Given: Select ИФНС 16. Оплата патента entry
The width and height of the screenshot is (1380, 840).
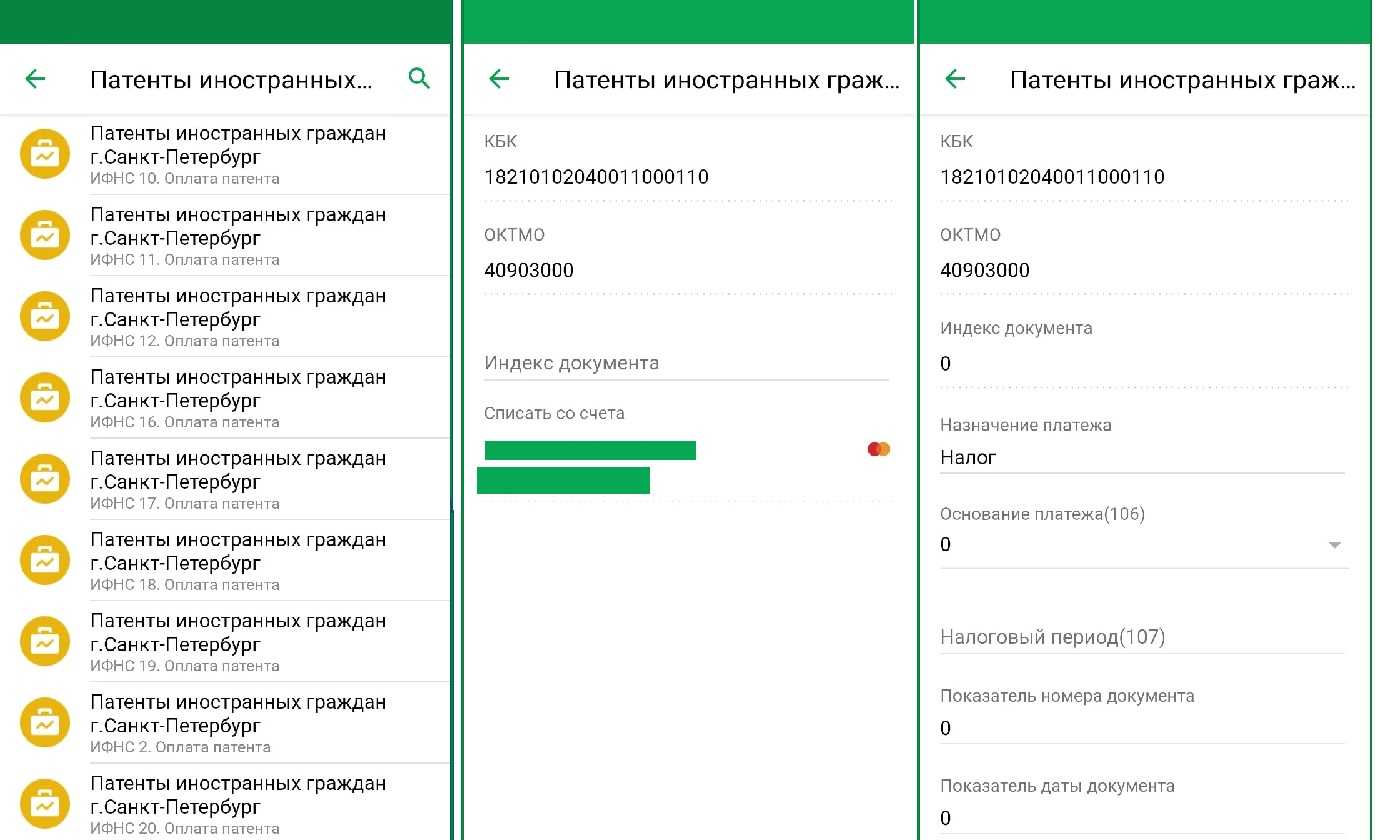Looking at the screenshot, I should (x=225, y=397).
